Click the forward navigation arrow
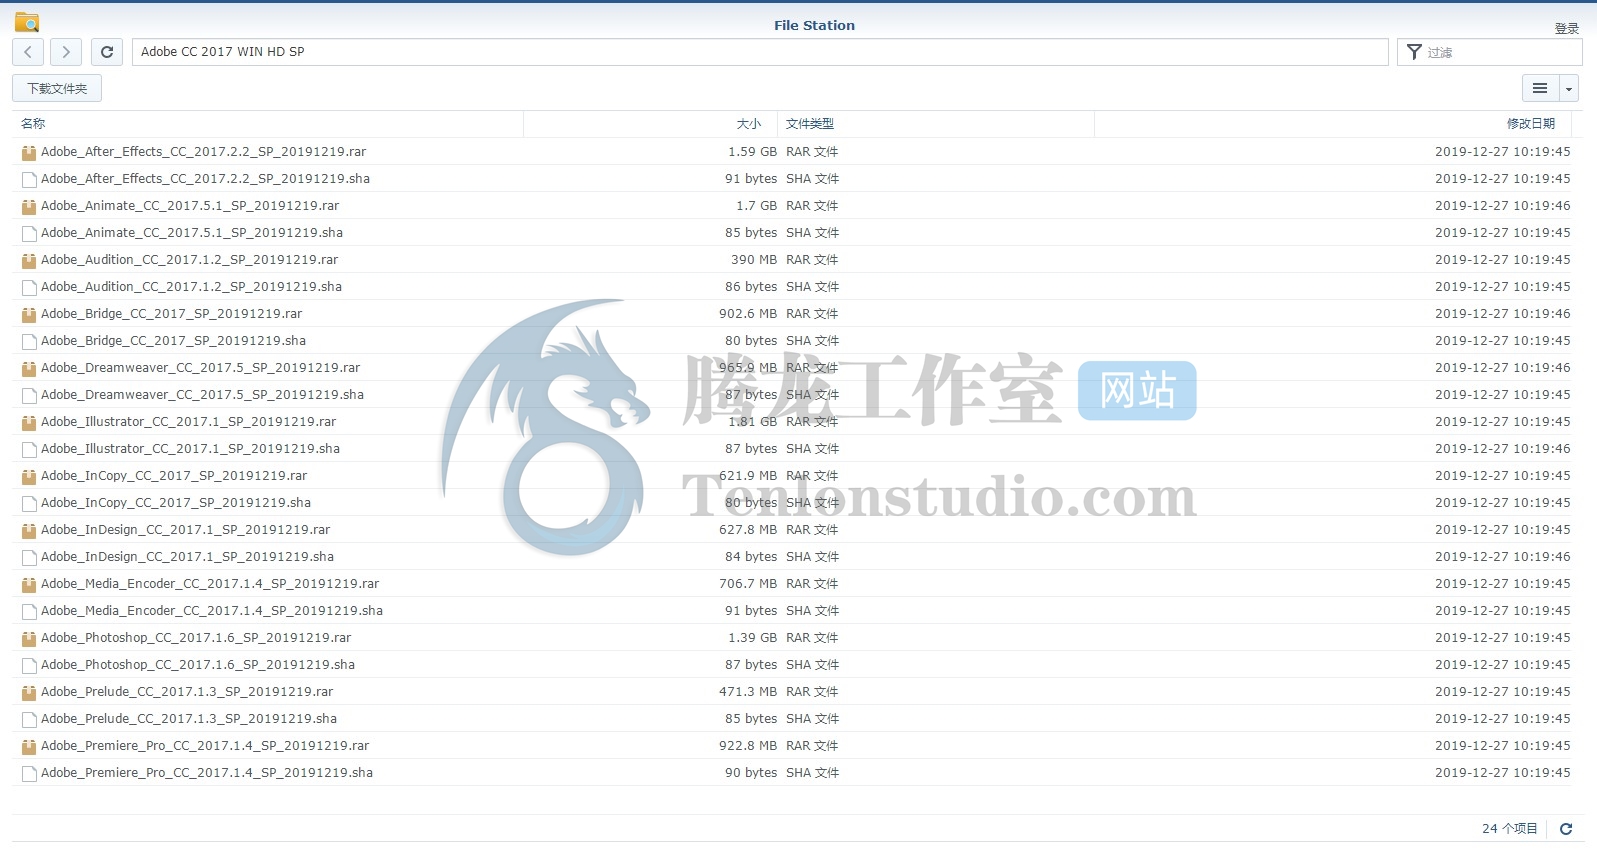This screenshot has height=854, width=1597. click(66, 52)
